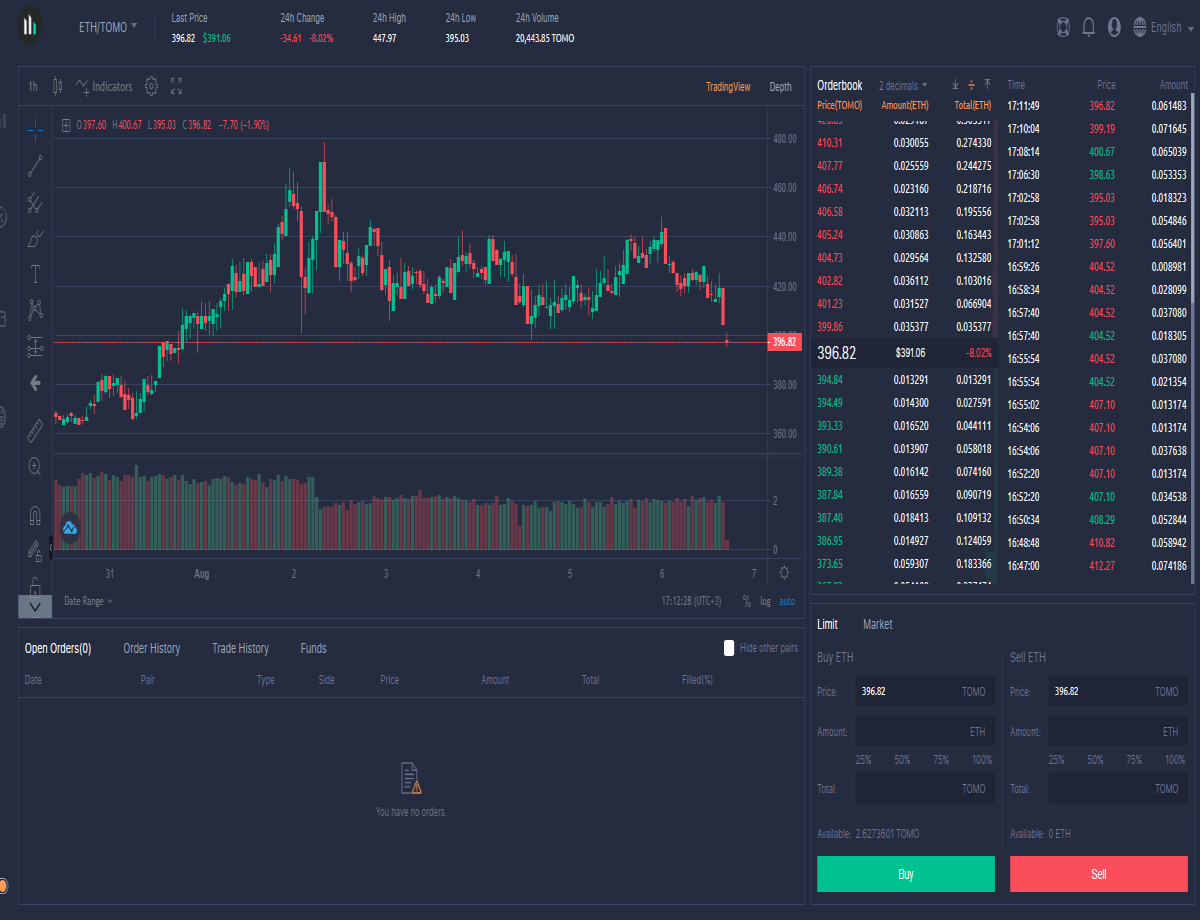Select the trend line drawing tool
The height and width of the screenshot is (920, 1200).
35,165
